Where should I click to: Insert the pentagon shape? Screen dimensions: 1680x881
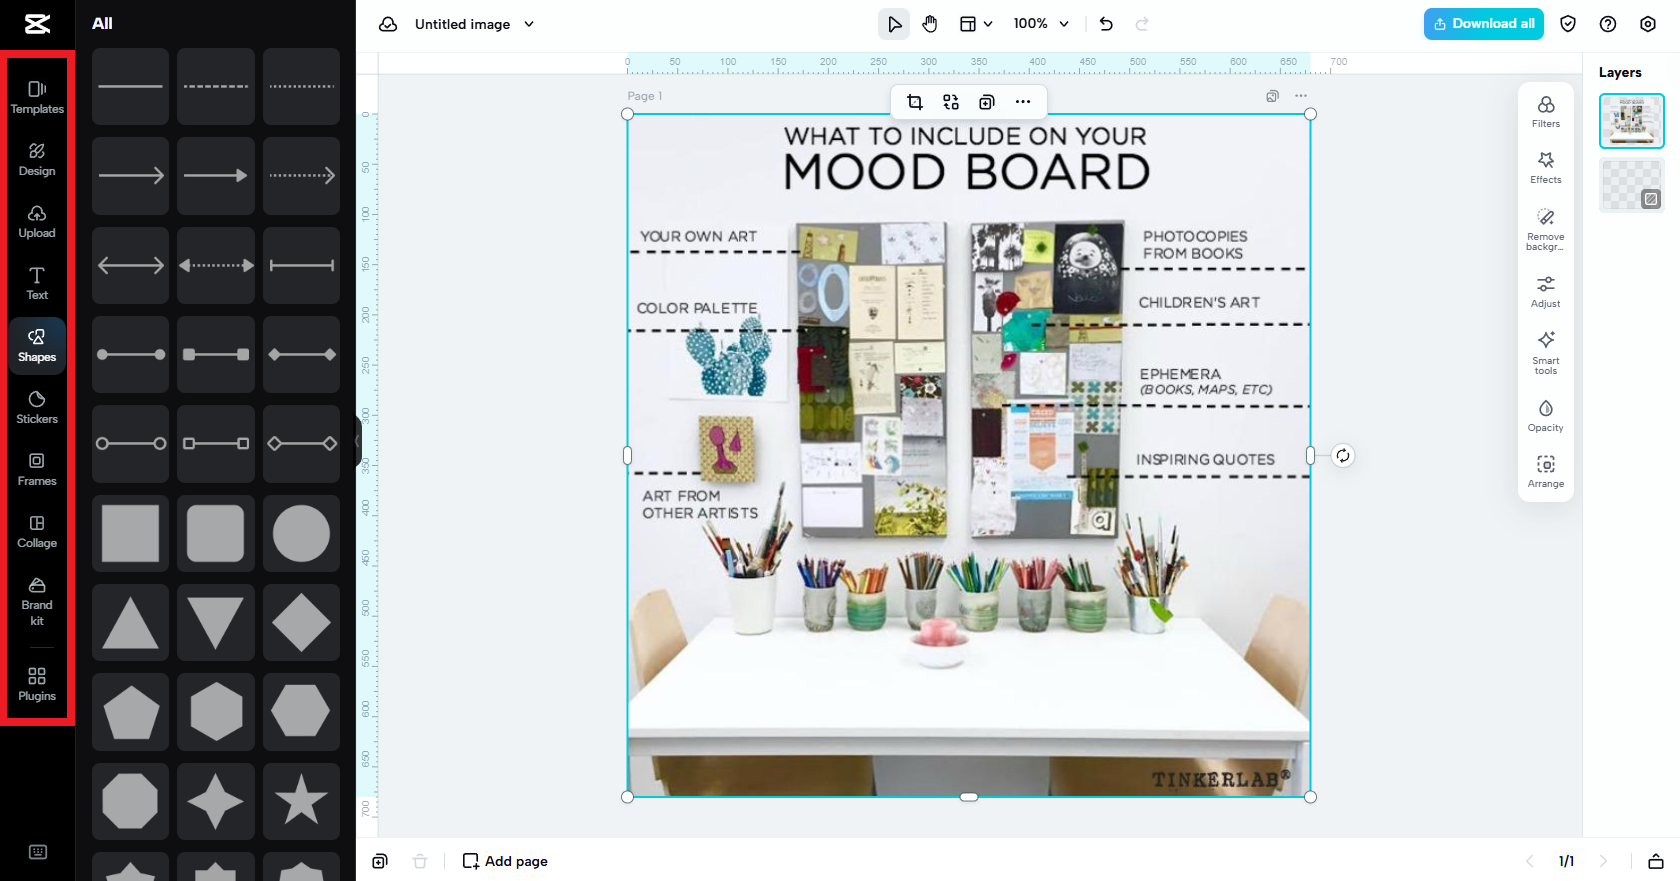point(130,712)
